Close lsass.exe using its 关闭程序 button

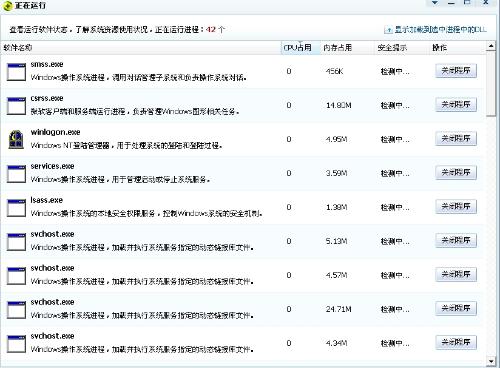click(x=456, y=207)
